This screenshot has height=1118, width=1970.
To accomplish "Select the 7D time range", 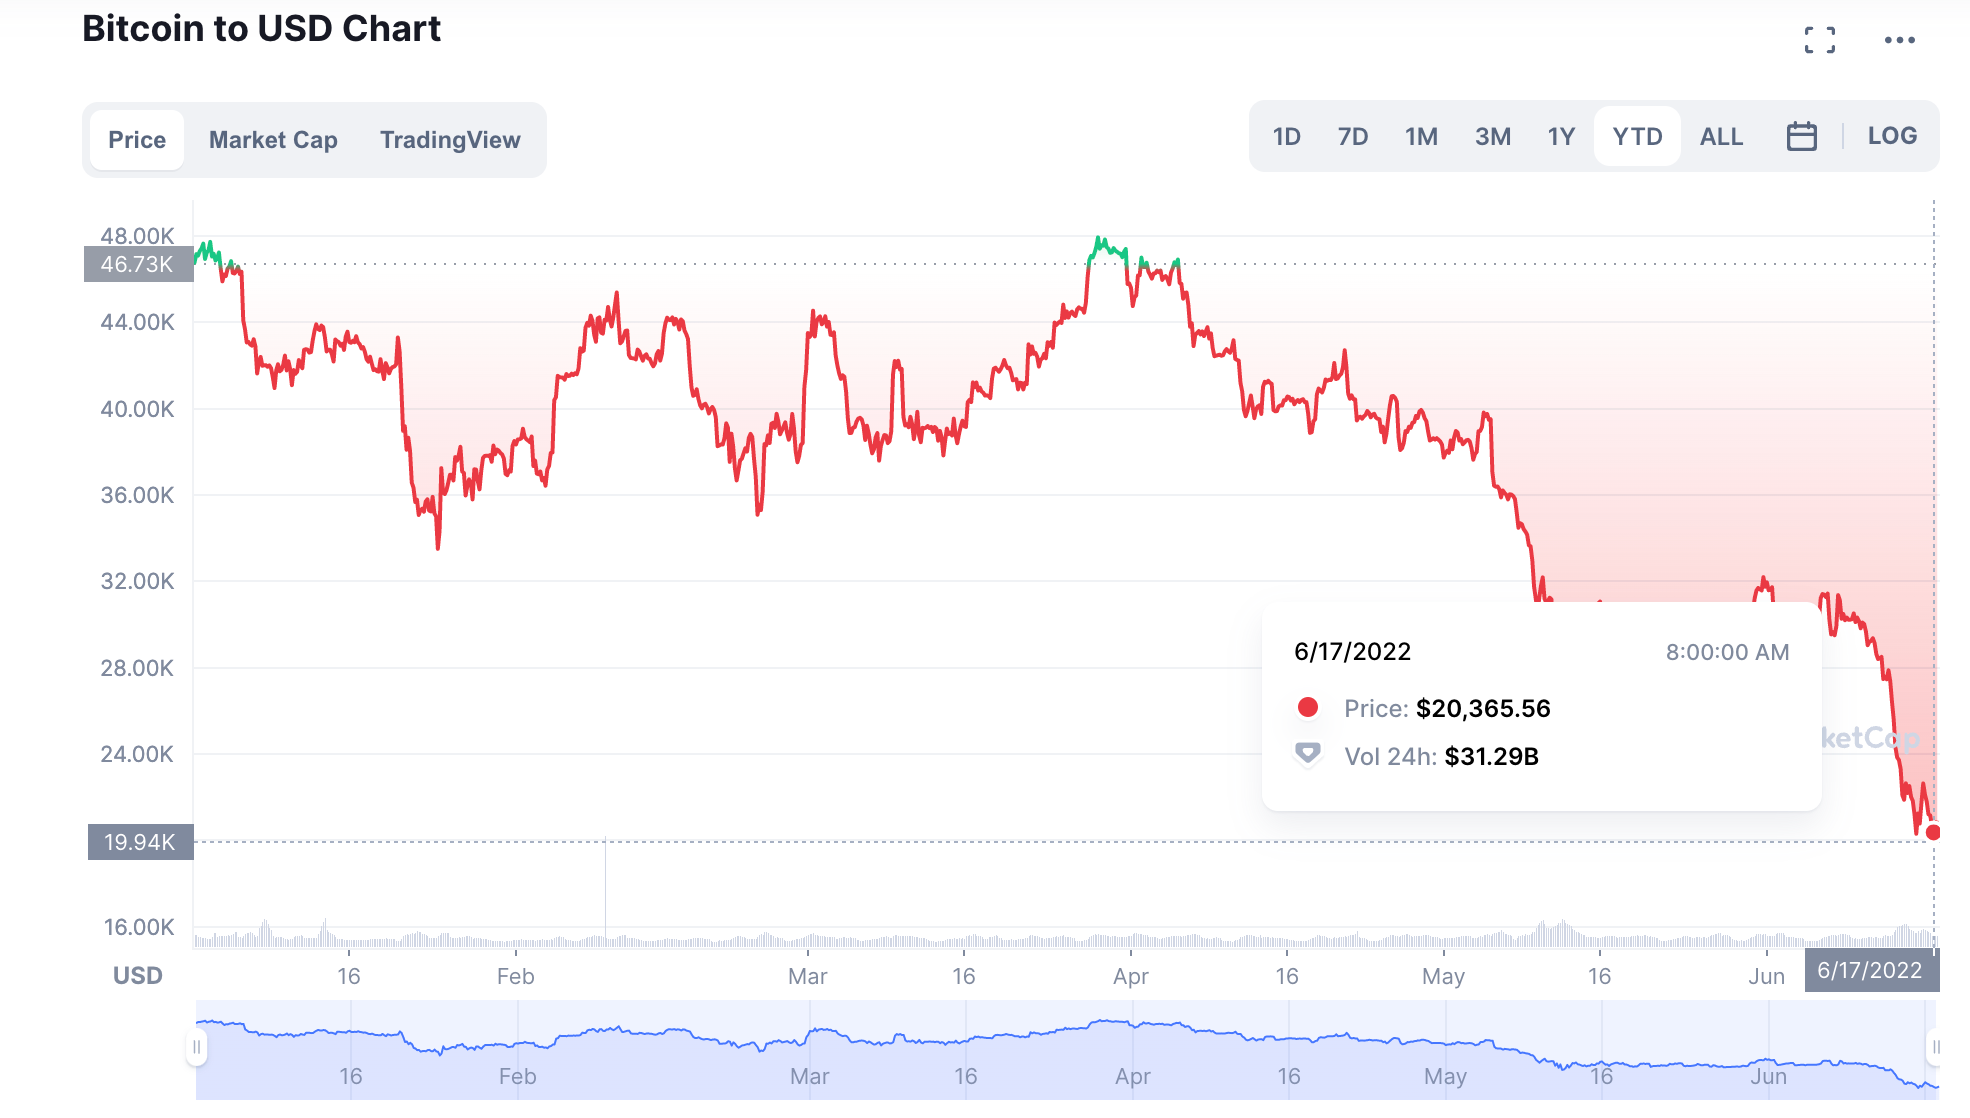I will click(x=1352, y=136).
